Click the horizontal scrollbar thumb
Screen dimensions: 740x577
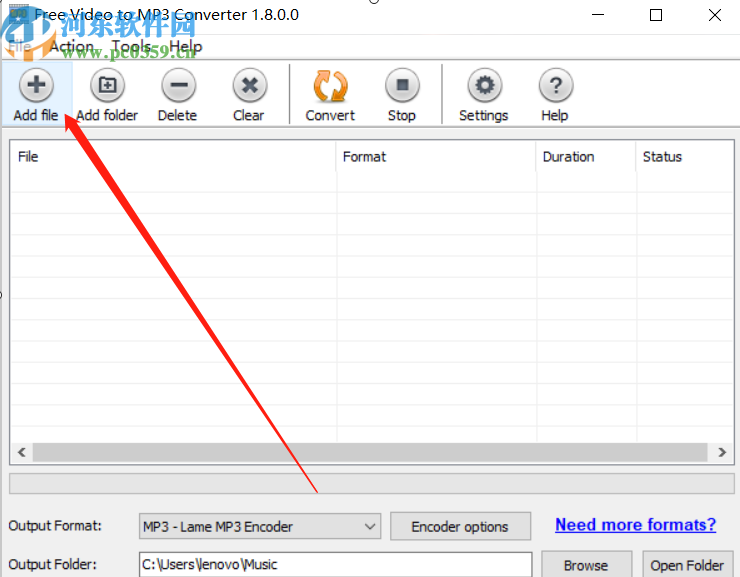click(x=370, y=452)
